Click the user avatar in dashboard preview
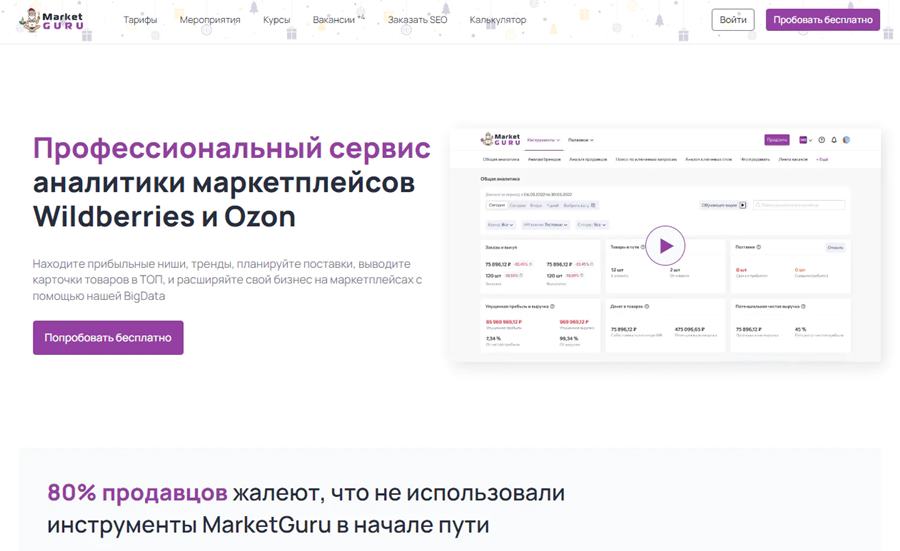The image size is (900, 551). tap(846, 139)
